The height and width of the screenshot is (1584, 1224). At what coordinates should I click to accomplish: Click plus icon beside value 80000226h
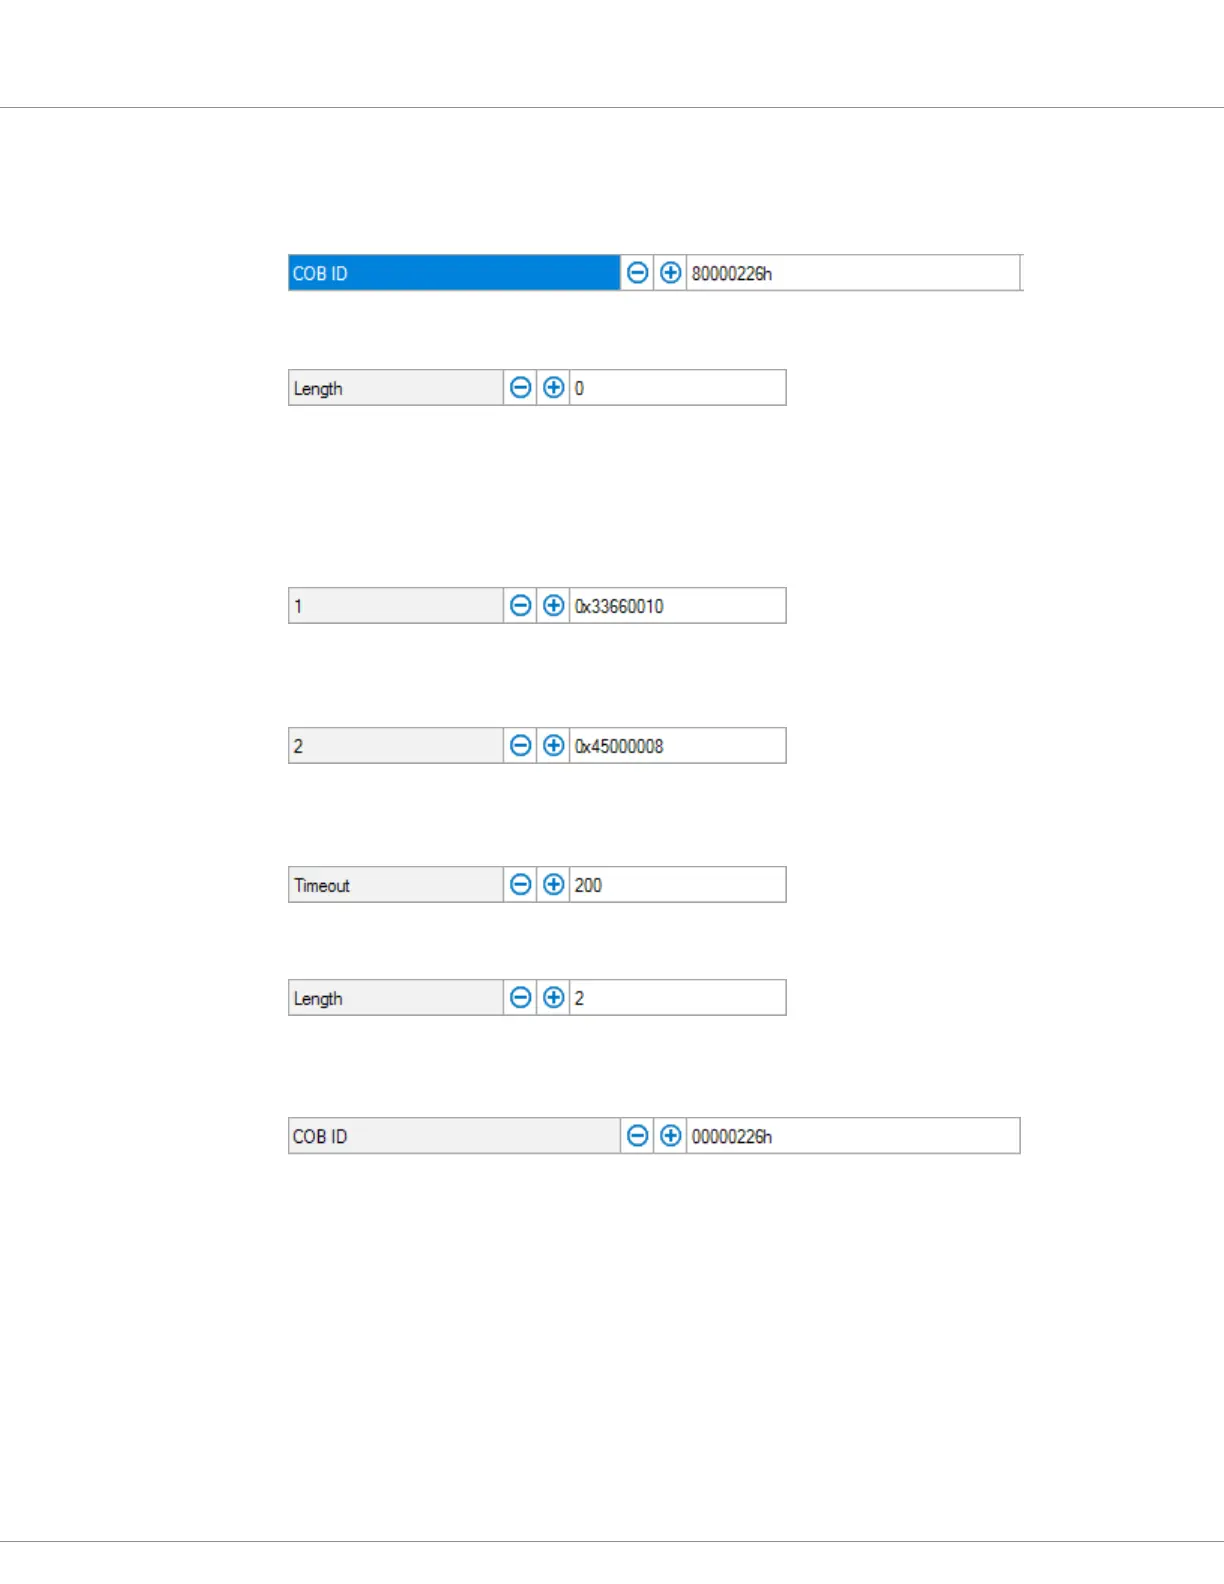tap(671, 273)
